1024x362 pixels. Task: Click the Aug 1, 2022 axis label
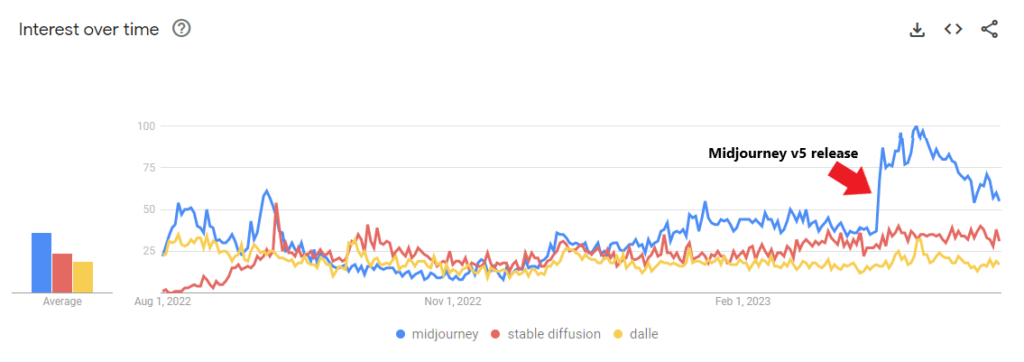[x=156, y=301]
